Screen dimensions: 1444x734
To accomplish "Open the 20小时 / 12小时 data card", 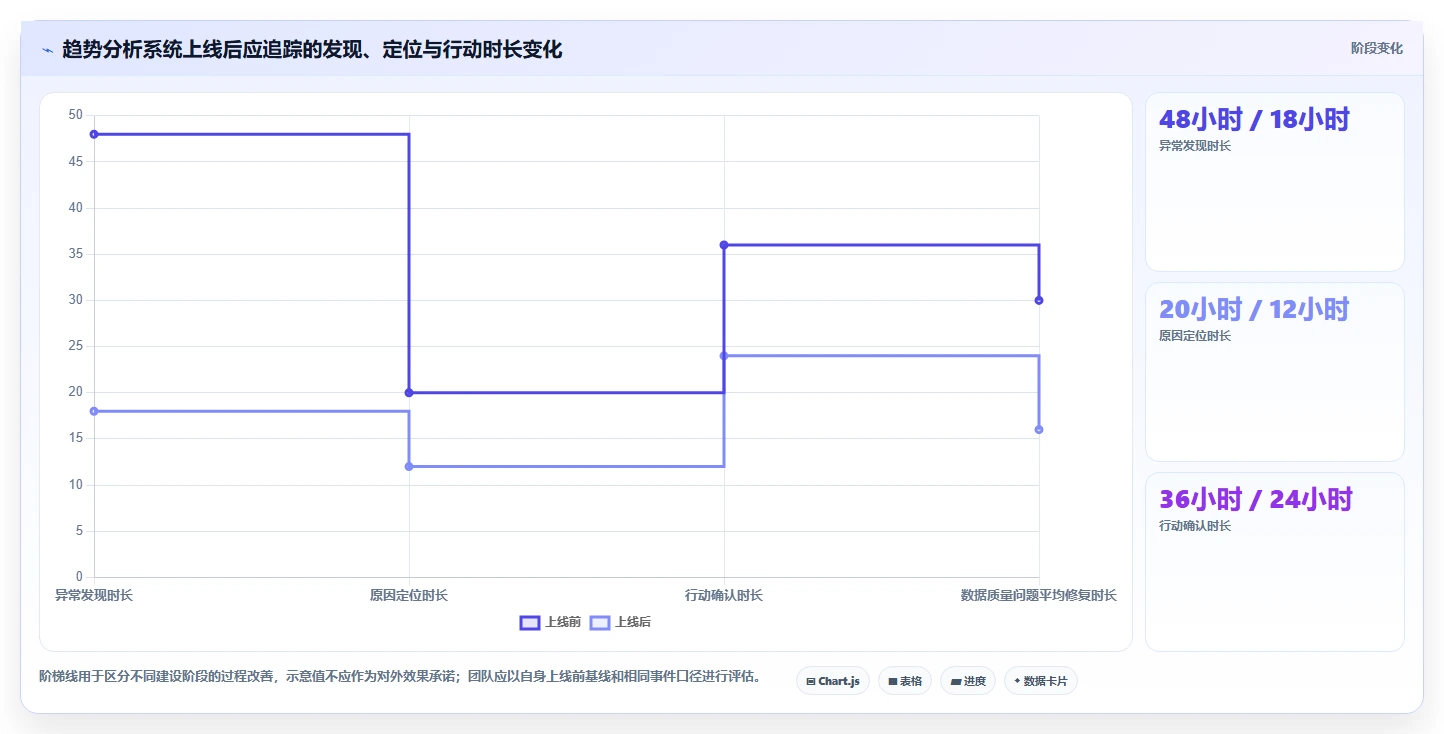I will [x=1275, y=372].
